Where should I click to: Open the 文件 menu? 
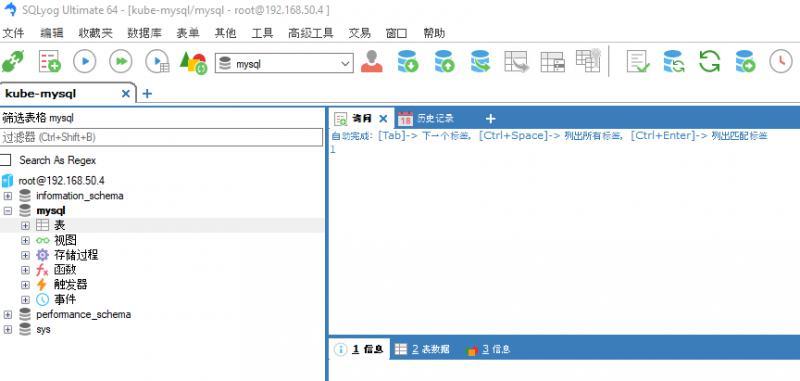(x=14, y=33)
